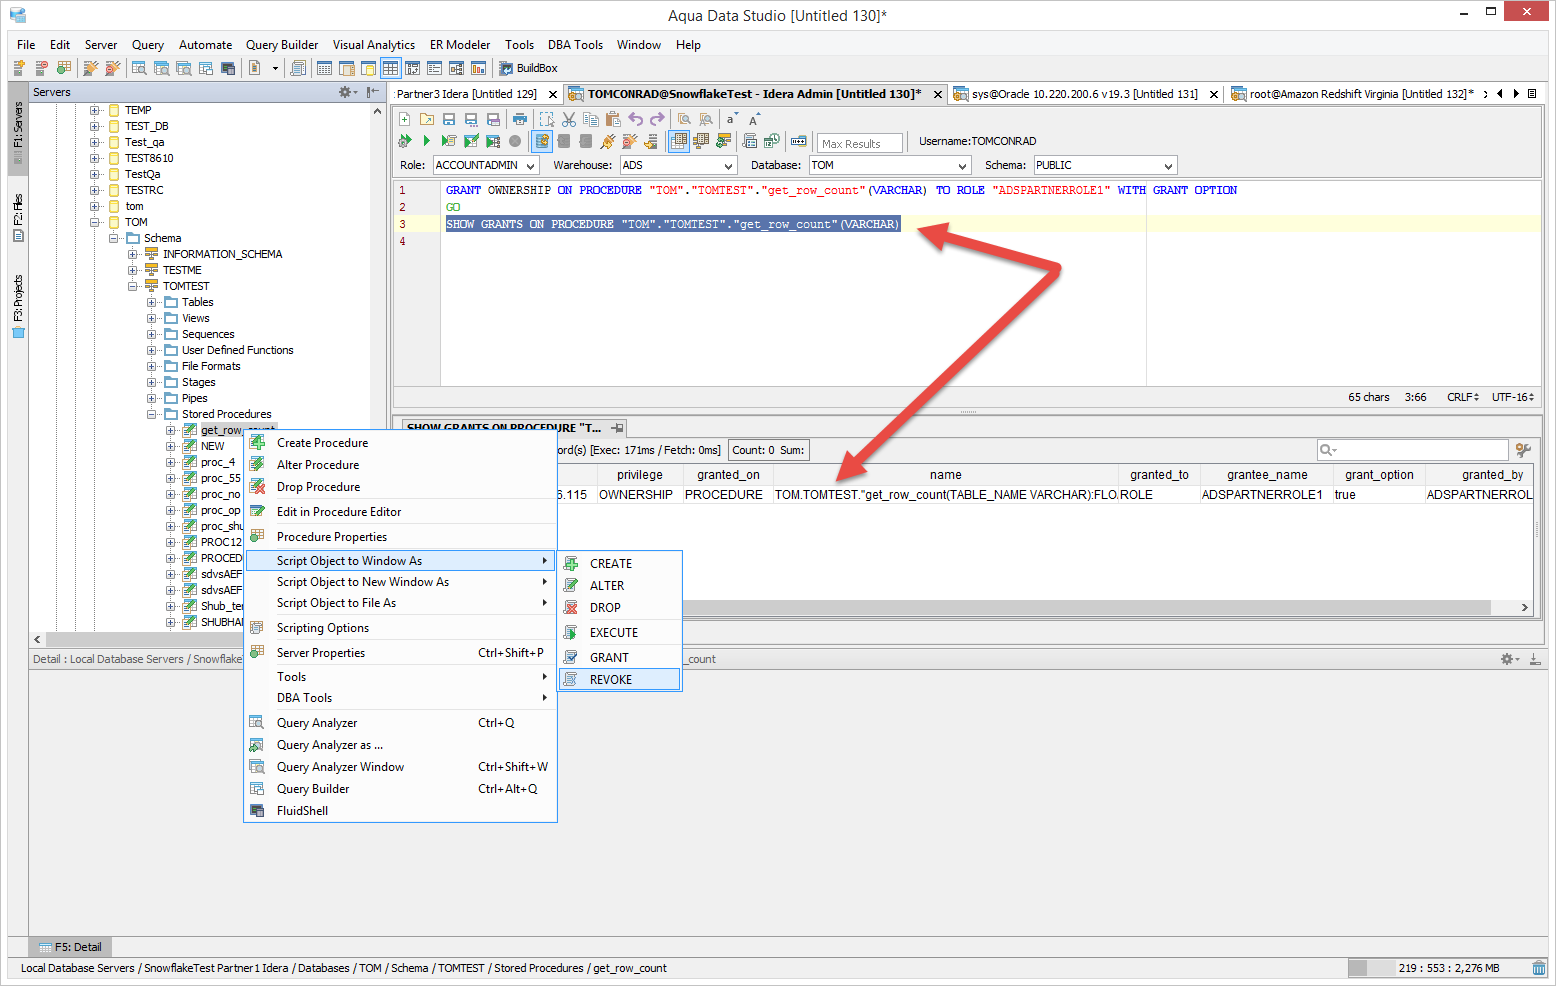Click the Print icon in query toolbar
Screen dimensions: 1556x986
(x=520, y=119)
